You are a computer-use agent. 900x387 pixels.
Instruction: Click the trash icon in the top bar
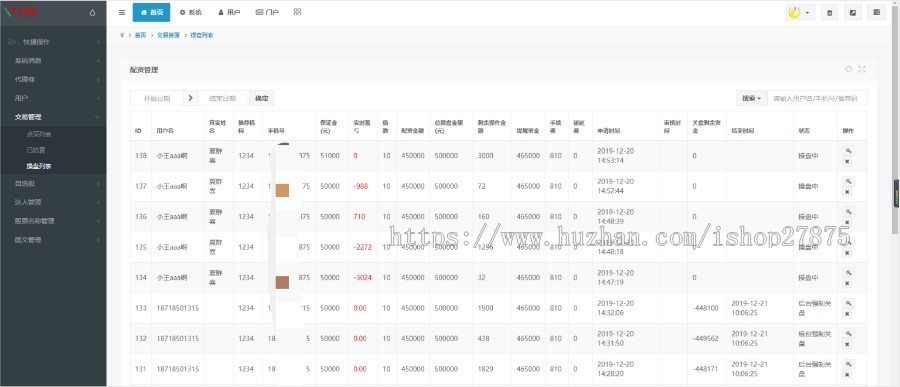(829, 13)
